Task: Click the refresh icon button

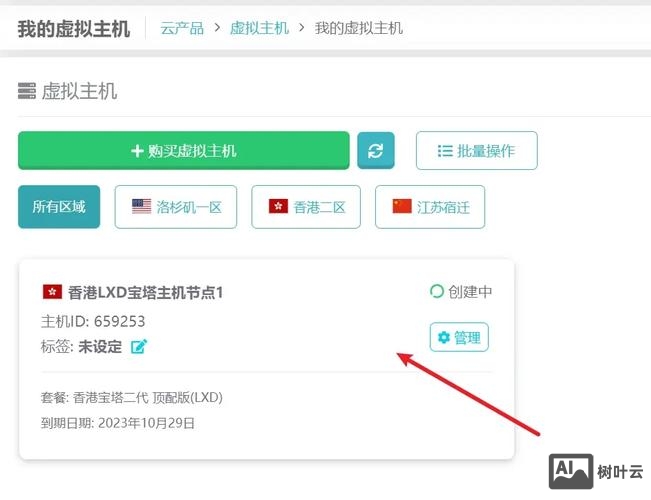Action: (x=376, y=150)
